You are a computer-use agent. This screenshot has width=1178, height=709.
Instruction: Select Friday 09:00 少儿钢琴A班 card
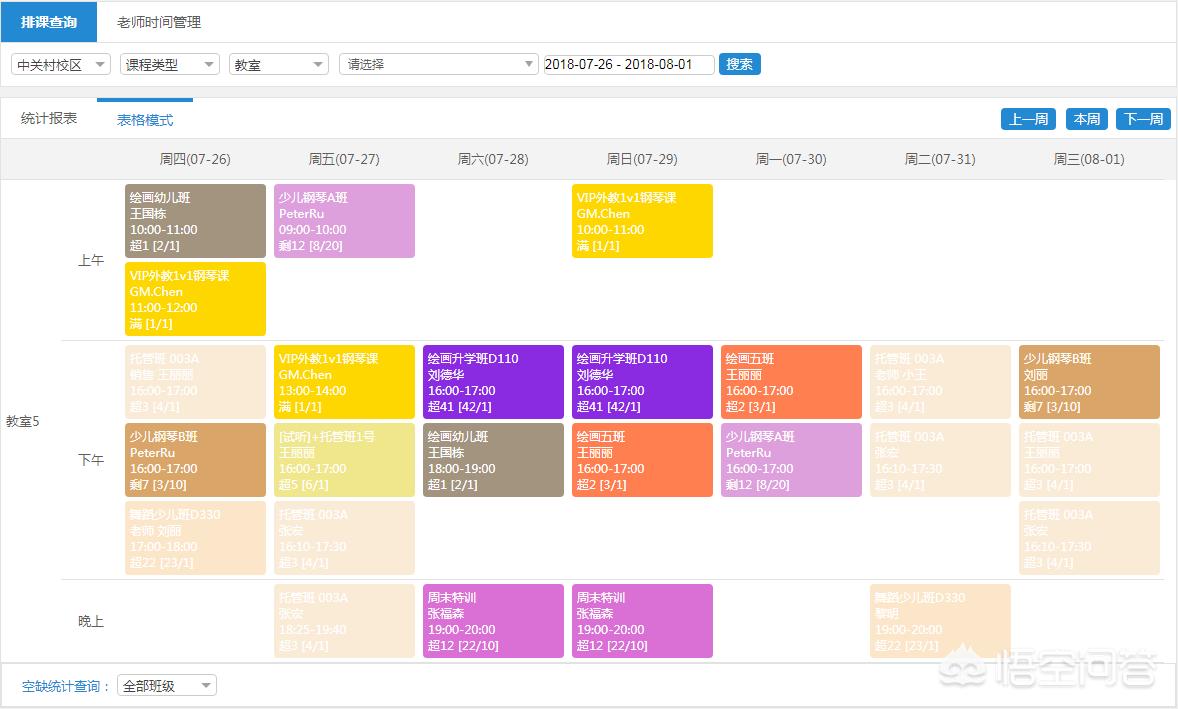coord(344,221)
